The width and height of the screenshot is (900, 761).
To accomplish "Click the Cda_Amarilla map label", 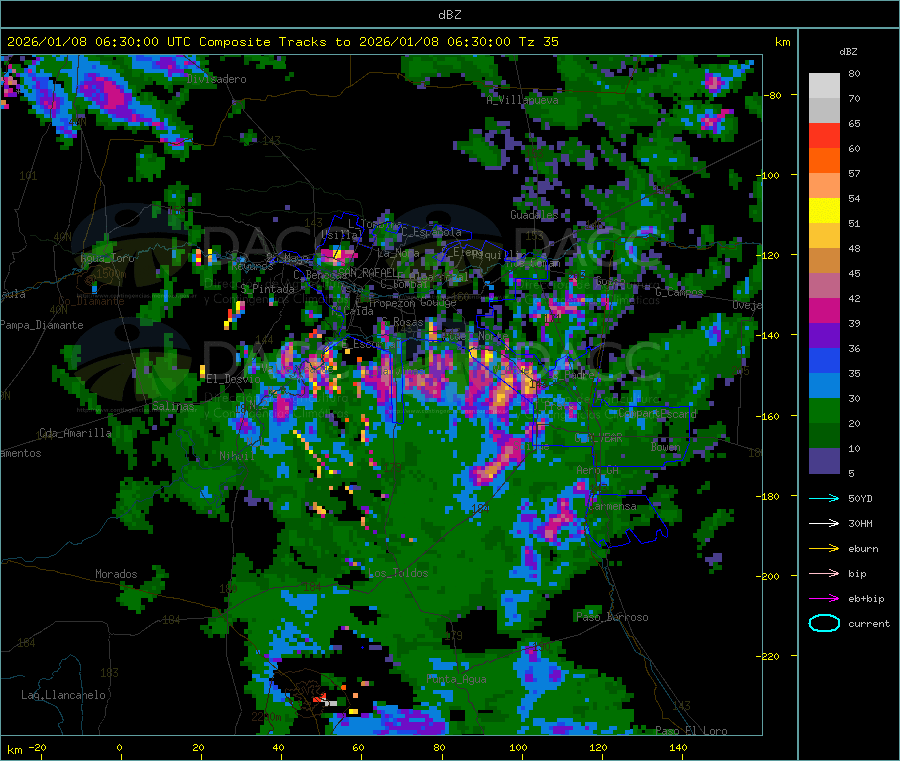I will pos(75,433).
